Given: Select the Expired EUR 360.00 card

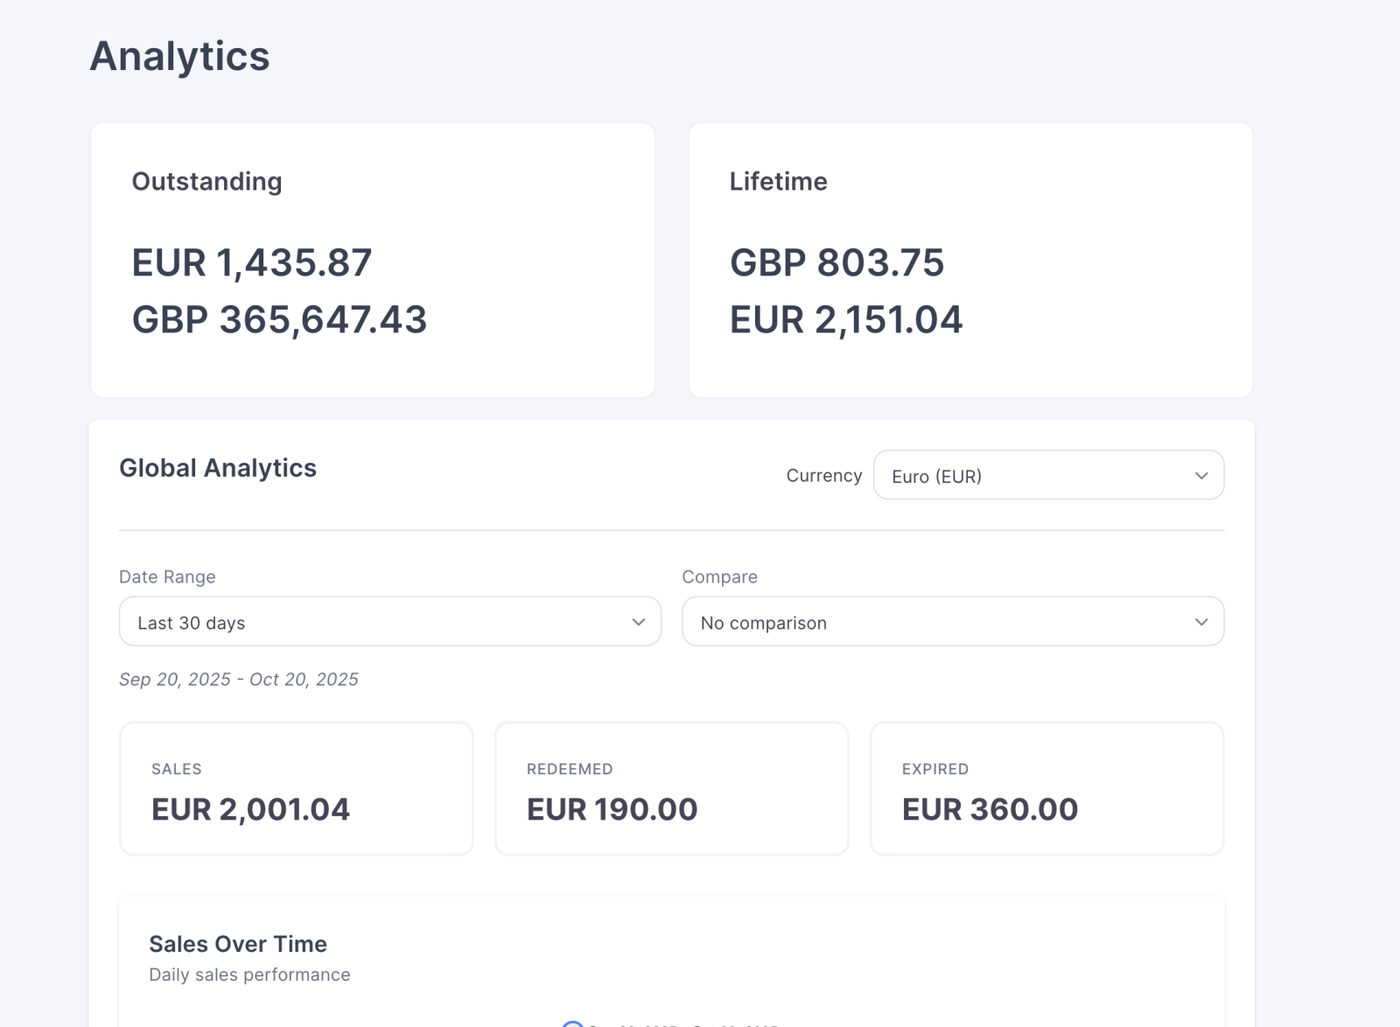Looking at the screenshot, I should click(x=1046, y=789).
